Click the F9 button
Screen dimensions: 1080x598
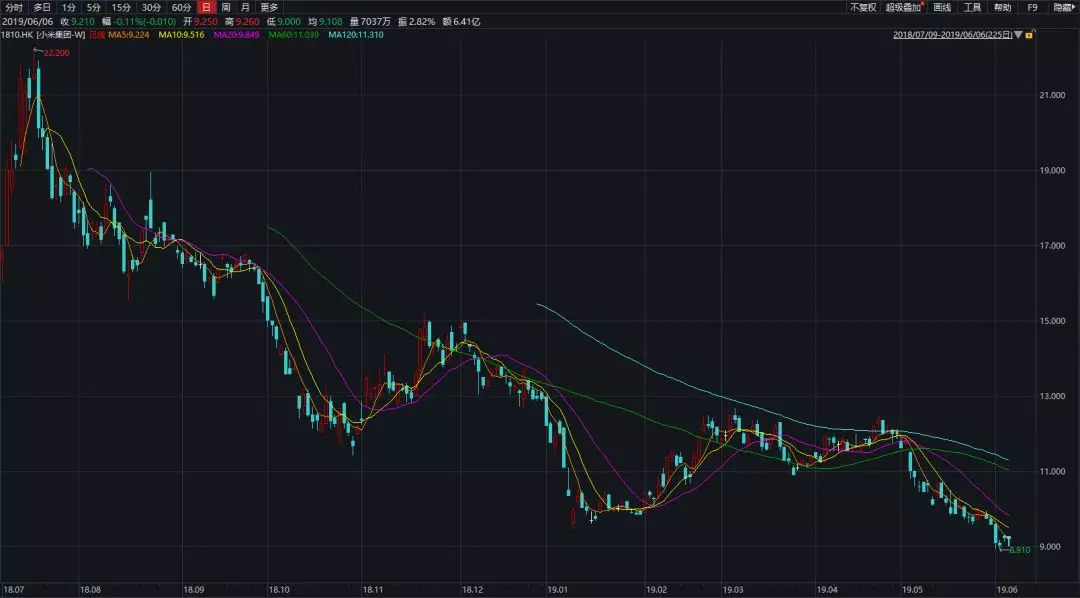click(x=1033, y=7)
